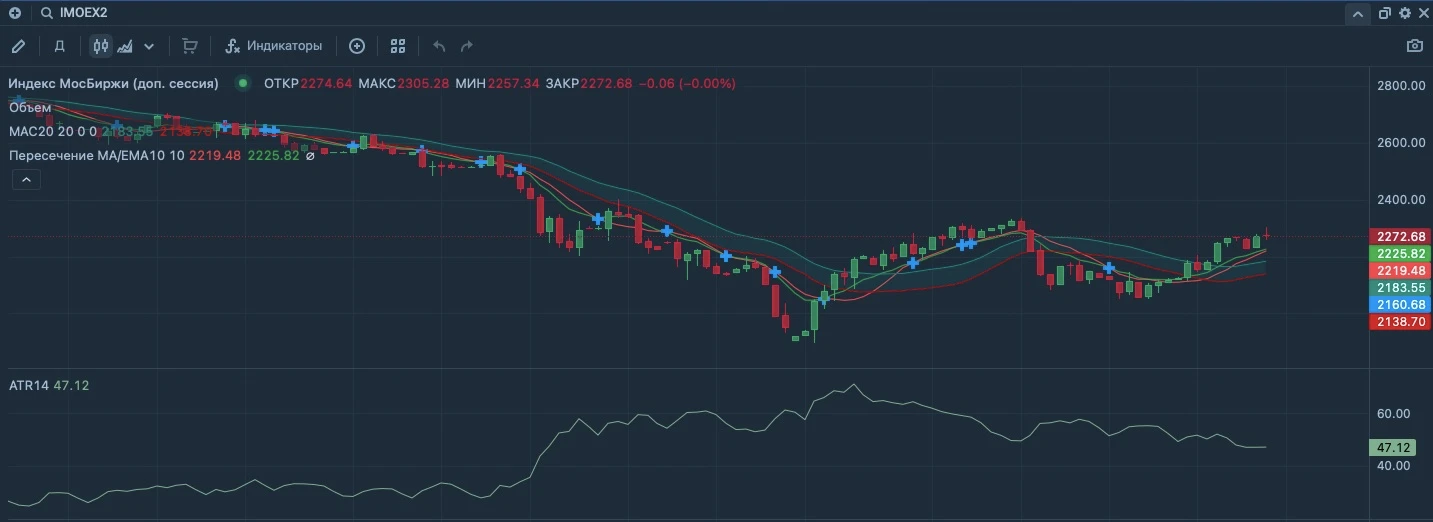The width and height of the screenshot is (1433, 522).
Task: Redo the last chart action
Action: pyautogui.click(x=466, y=46)
